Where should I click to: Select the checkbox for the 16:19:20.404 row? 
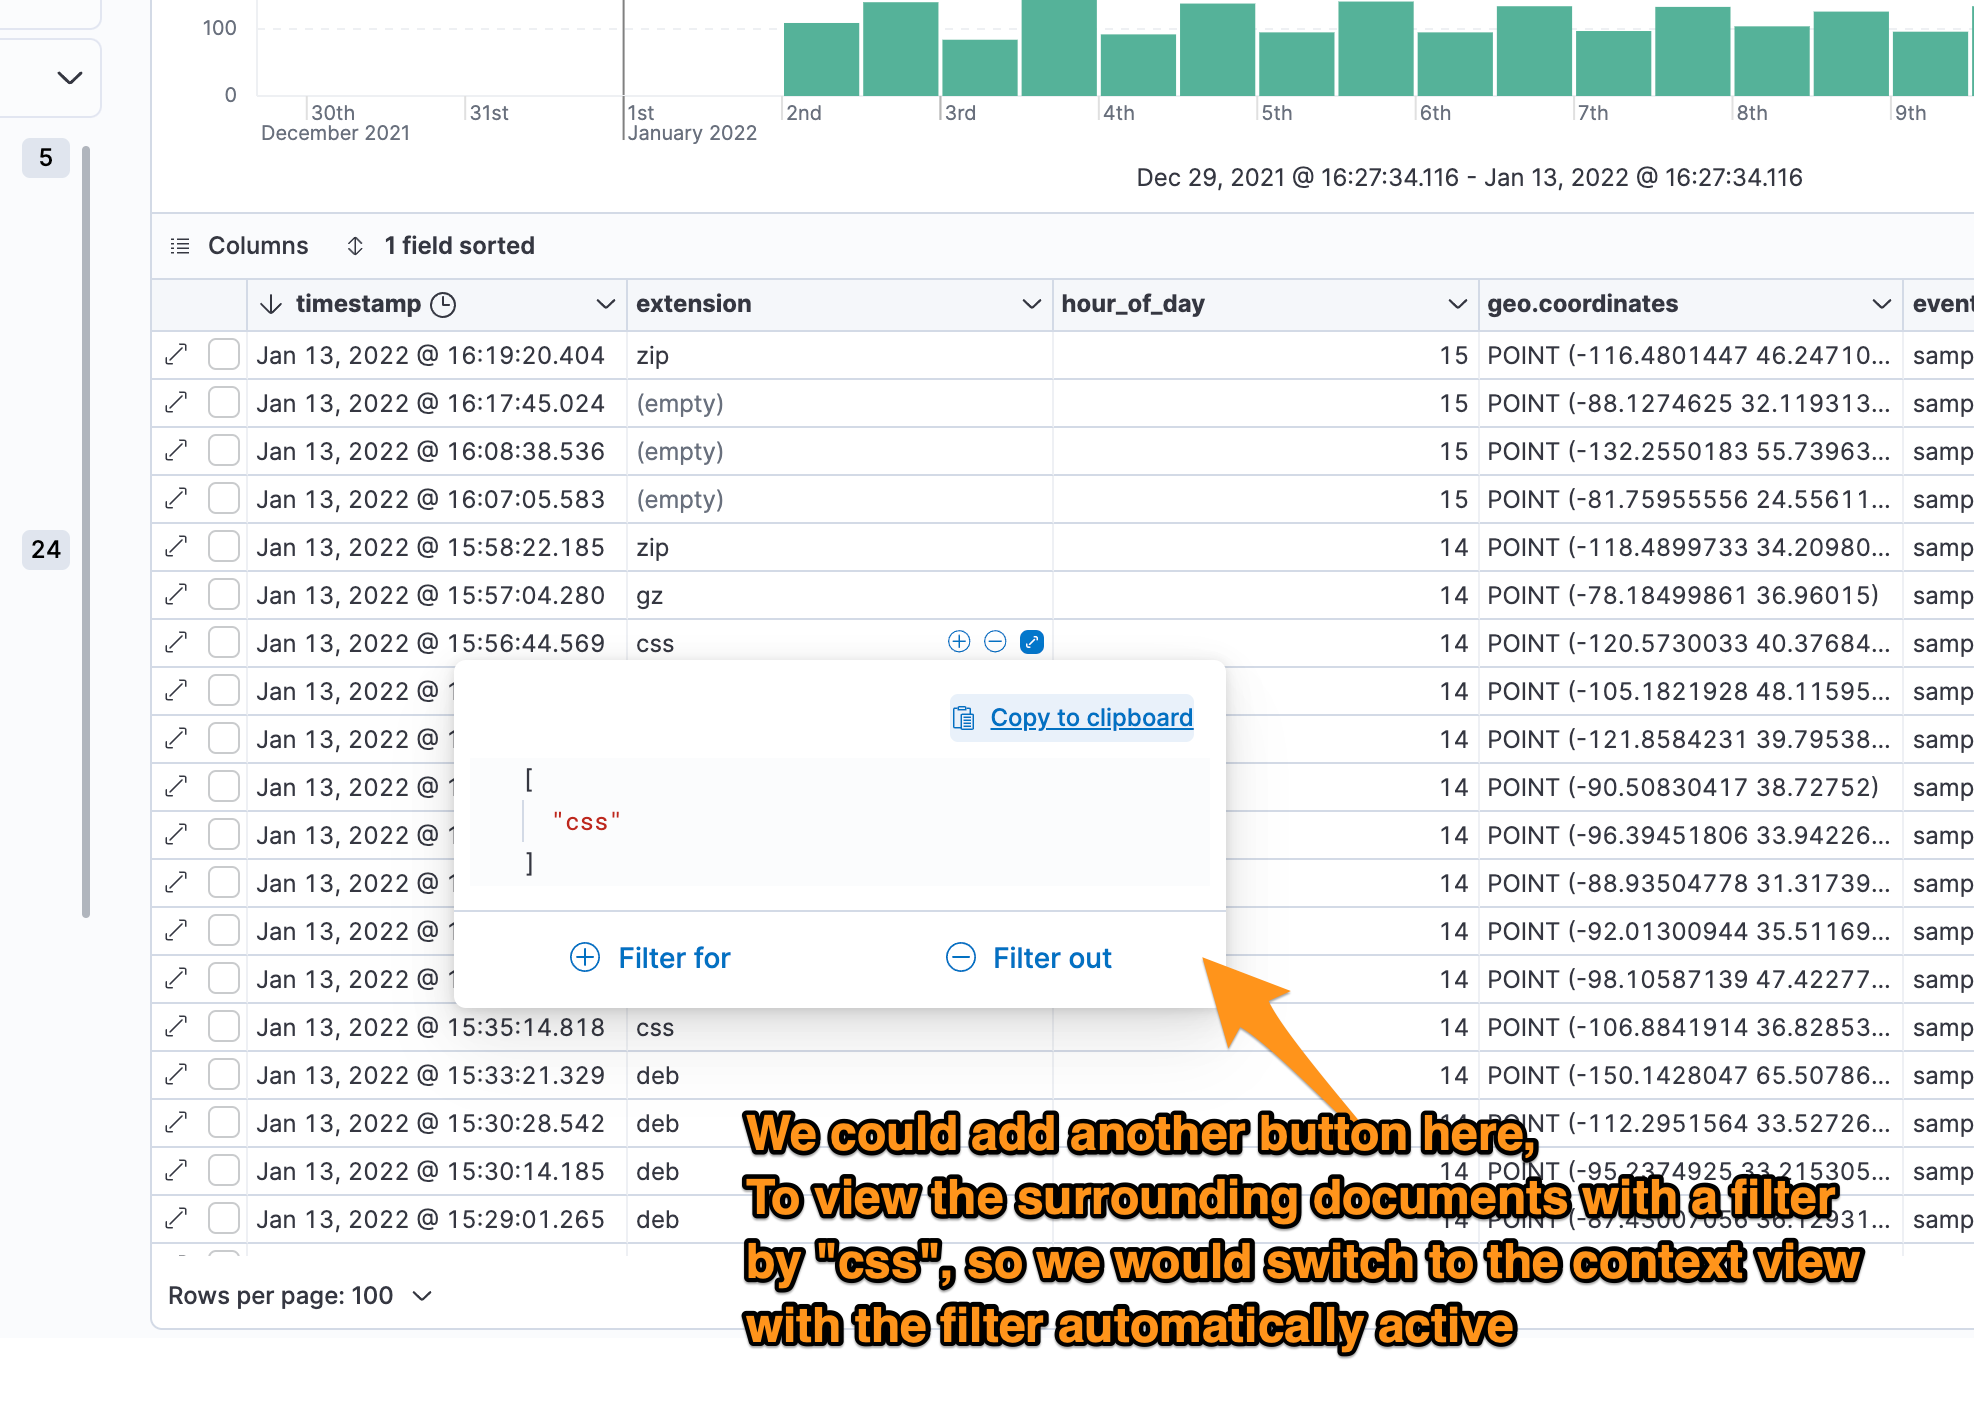click(224, 355)
